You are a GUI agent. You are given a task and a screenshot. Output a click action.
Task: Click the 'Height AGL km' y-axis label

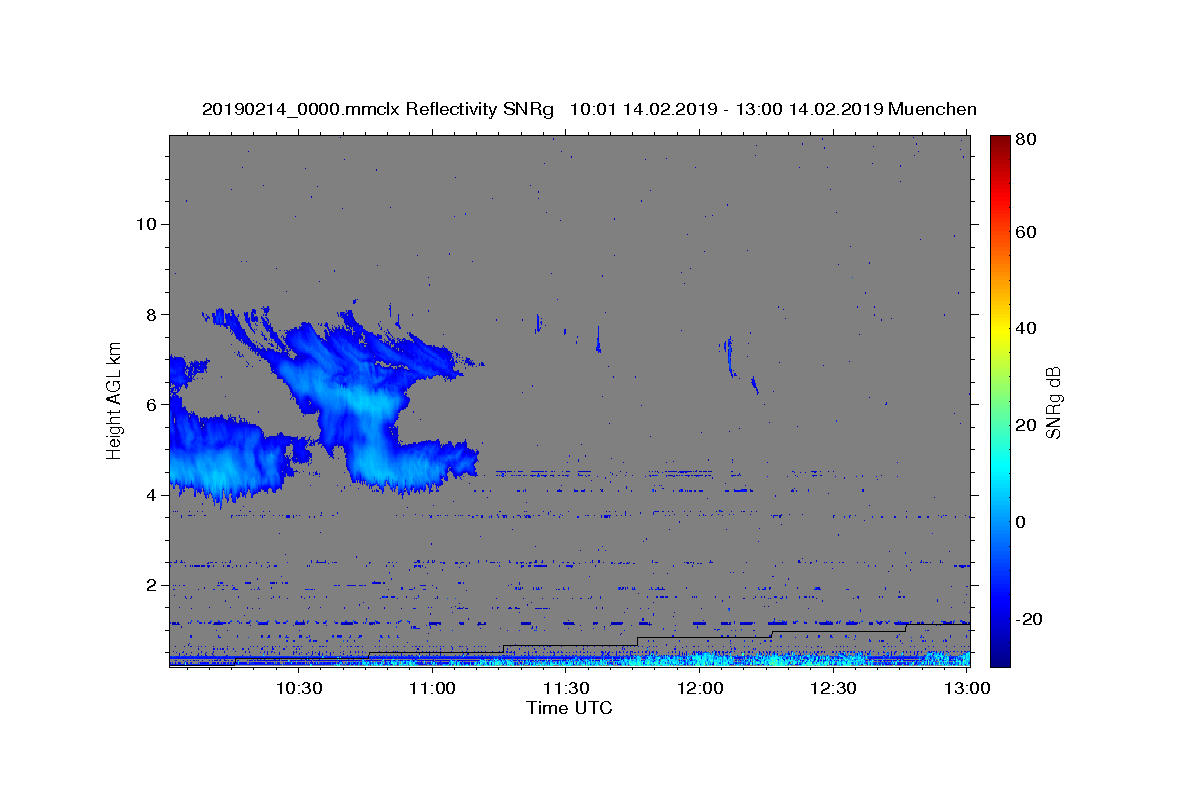coord(115,401)
